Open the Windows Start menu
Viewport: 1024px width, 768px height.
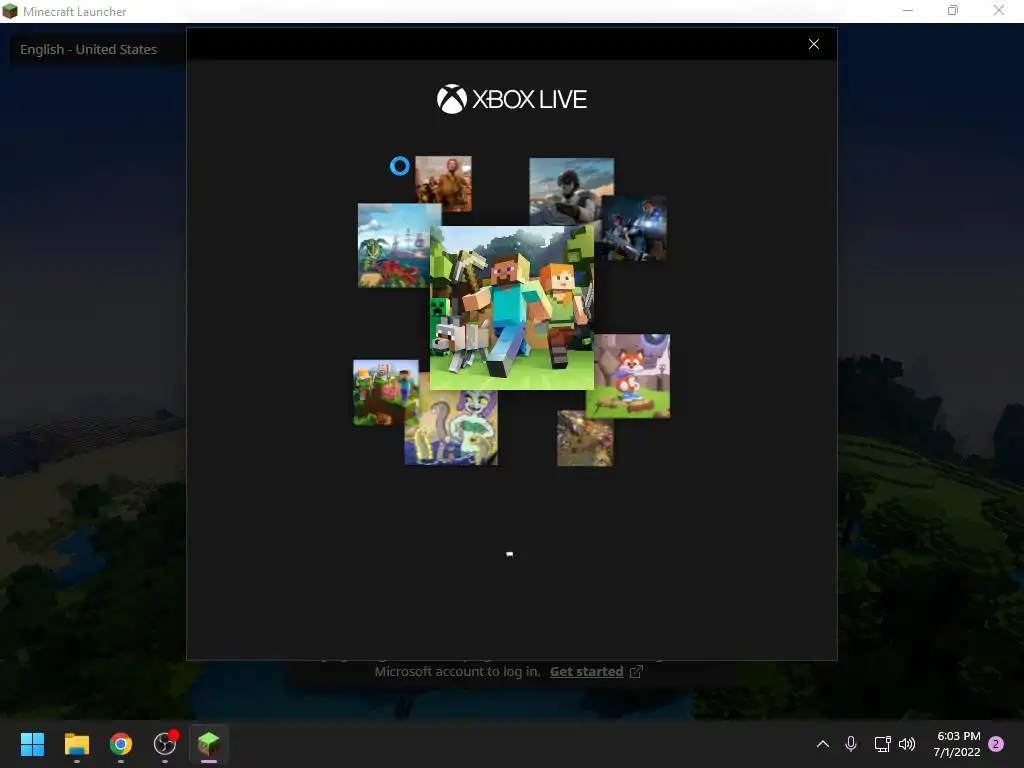click(x=32, y=744)
